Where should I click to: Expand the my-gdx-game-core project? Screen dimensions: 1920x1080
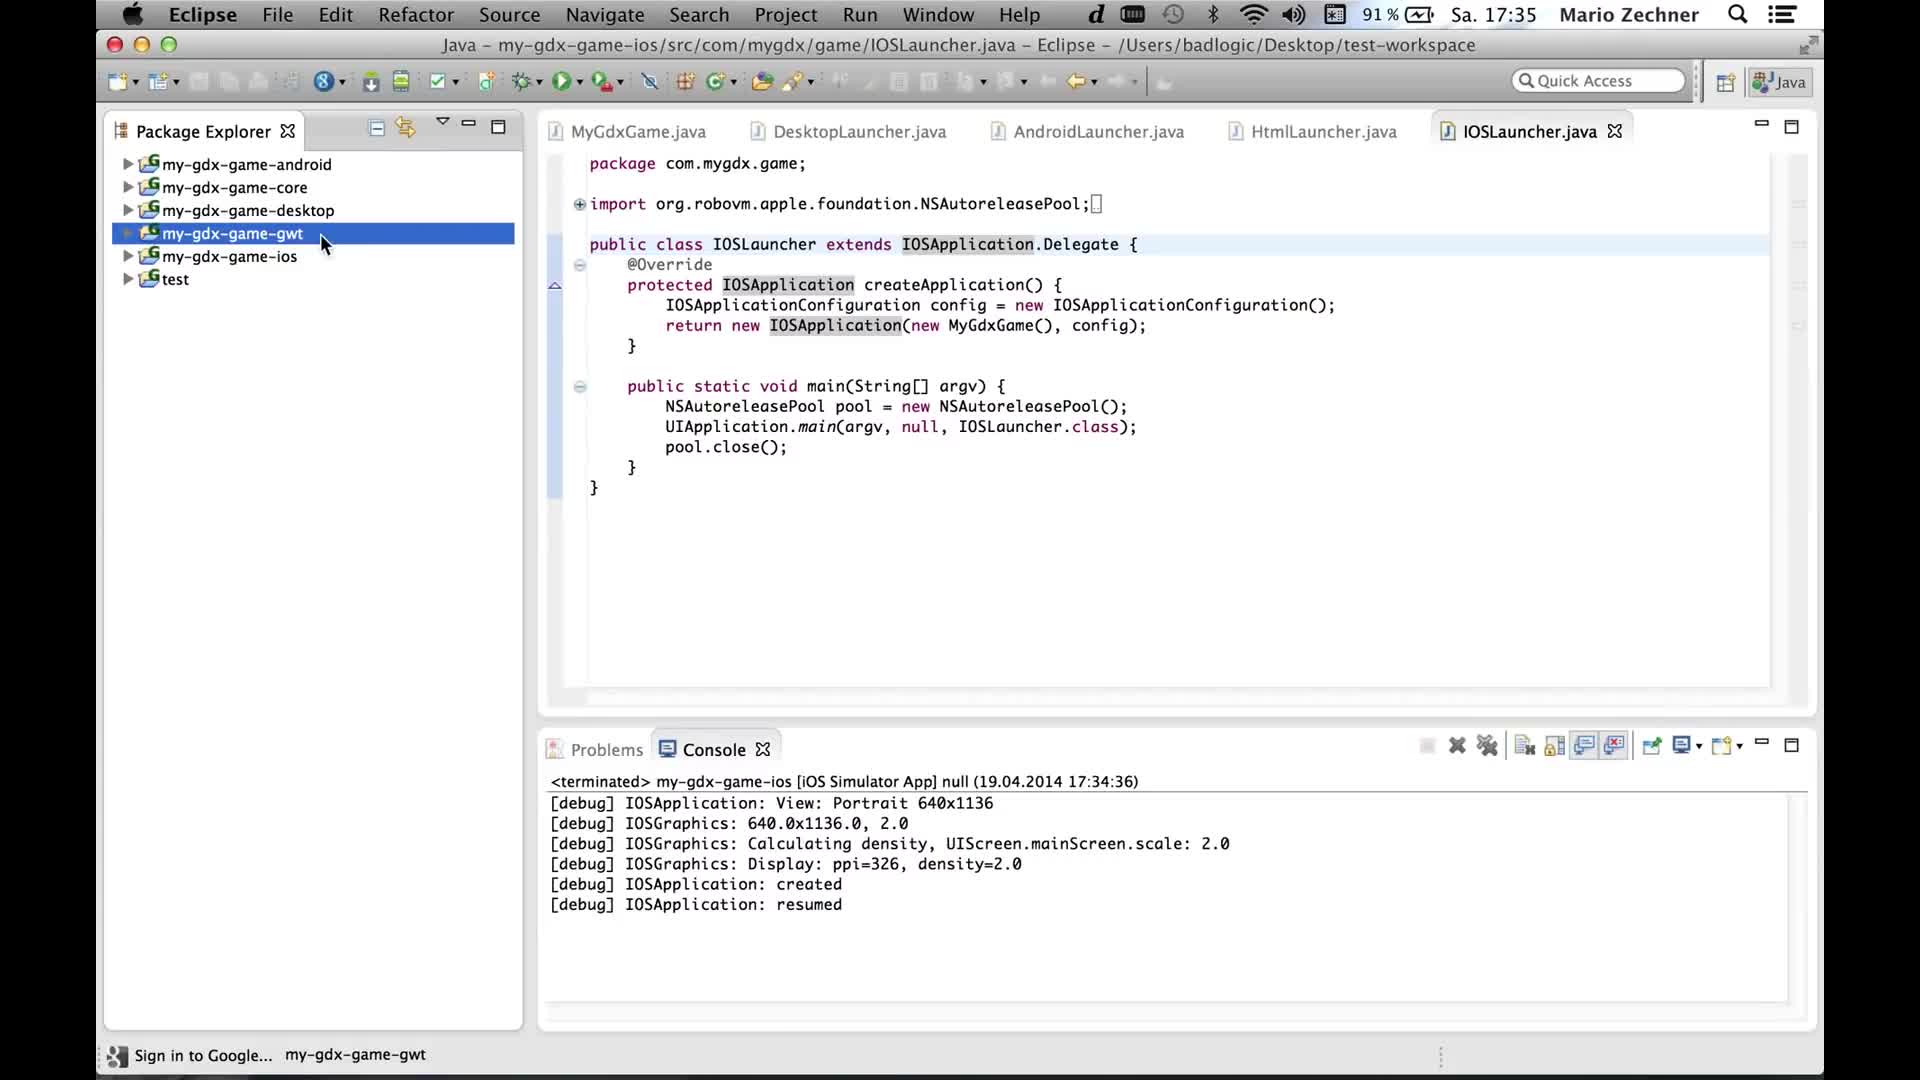128,188
